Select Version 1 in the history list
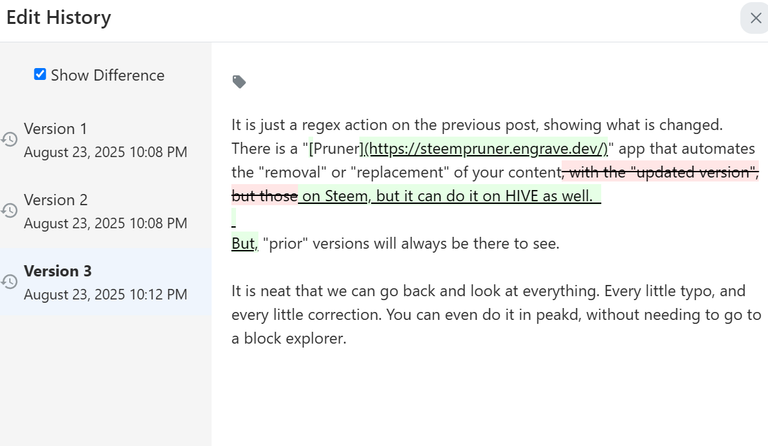 (x=105, y=140)
